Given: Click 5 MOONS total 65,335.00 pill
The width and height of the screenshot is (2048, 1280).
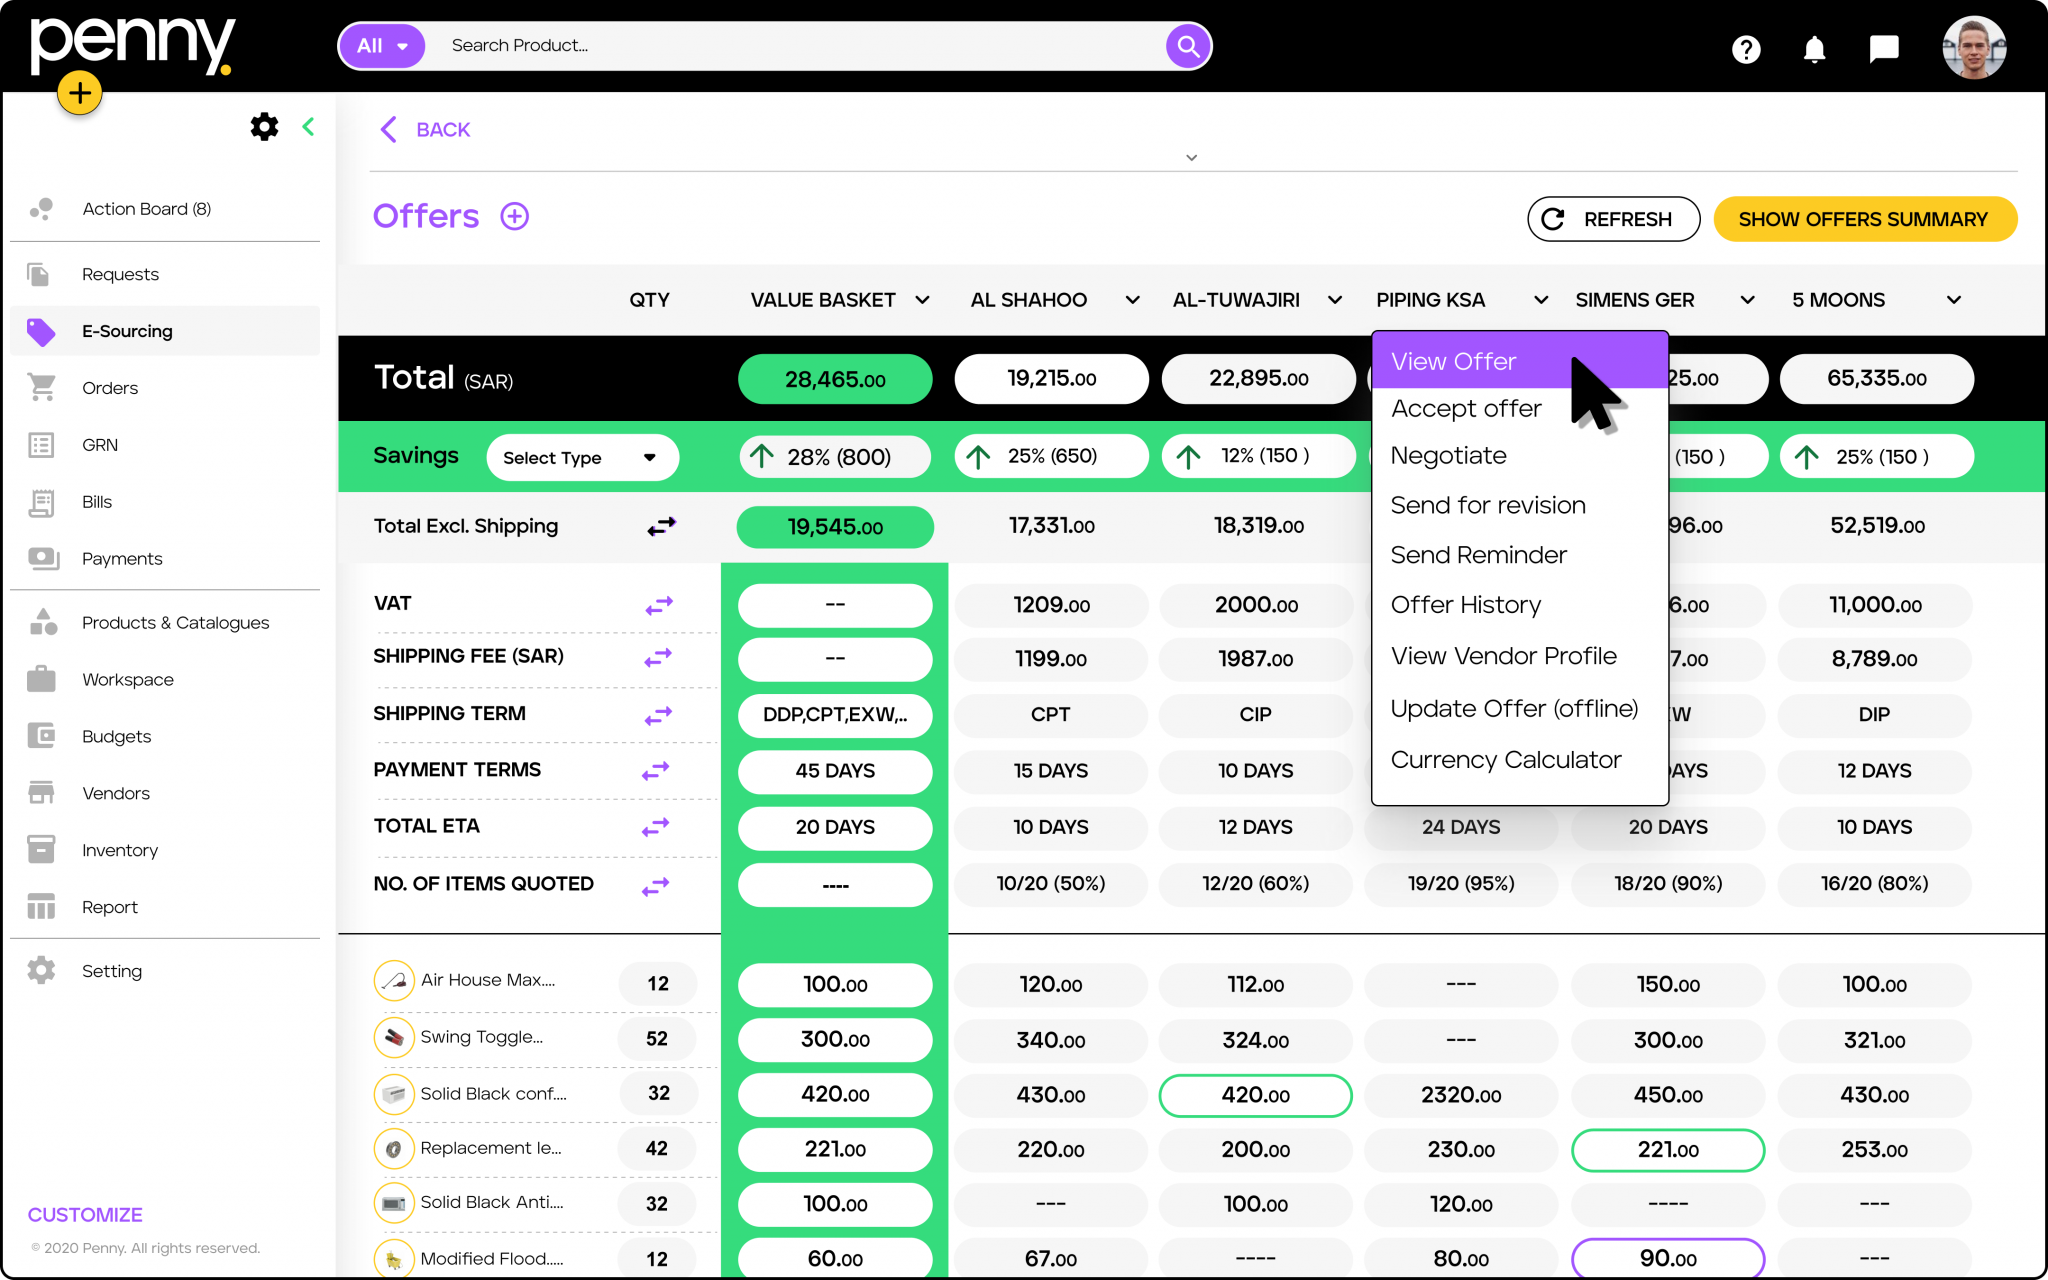Looking at the screenshot, I should (x=1876, y=379).
